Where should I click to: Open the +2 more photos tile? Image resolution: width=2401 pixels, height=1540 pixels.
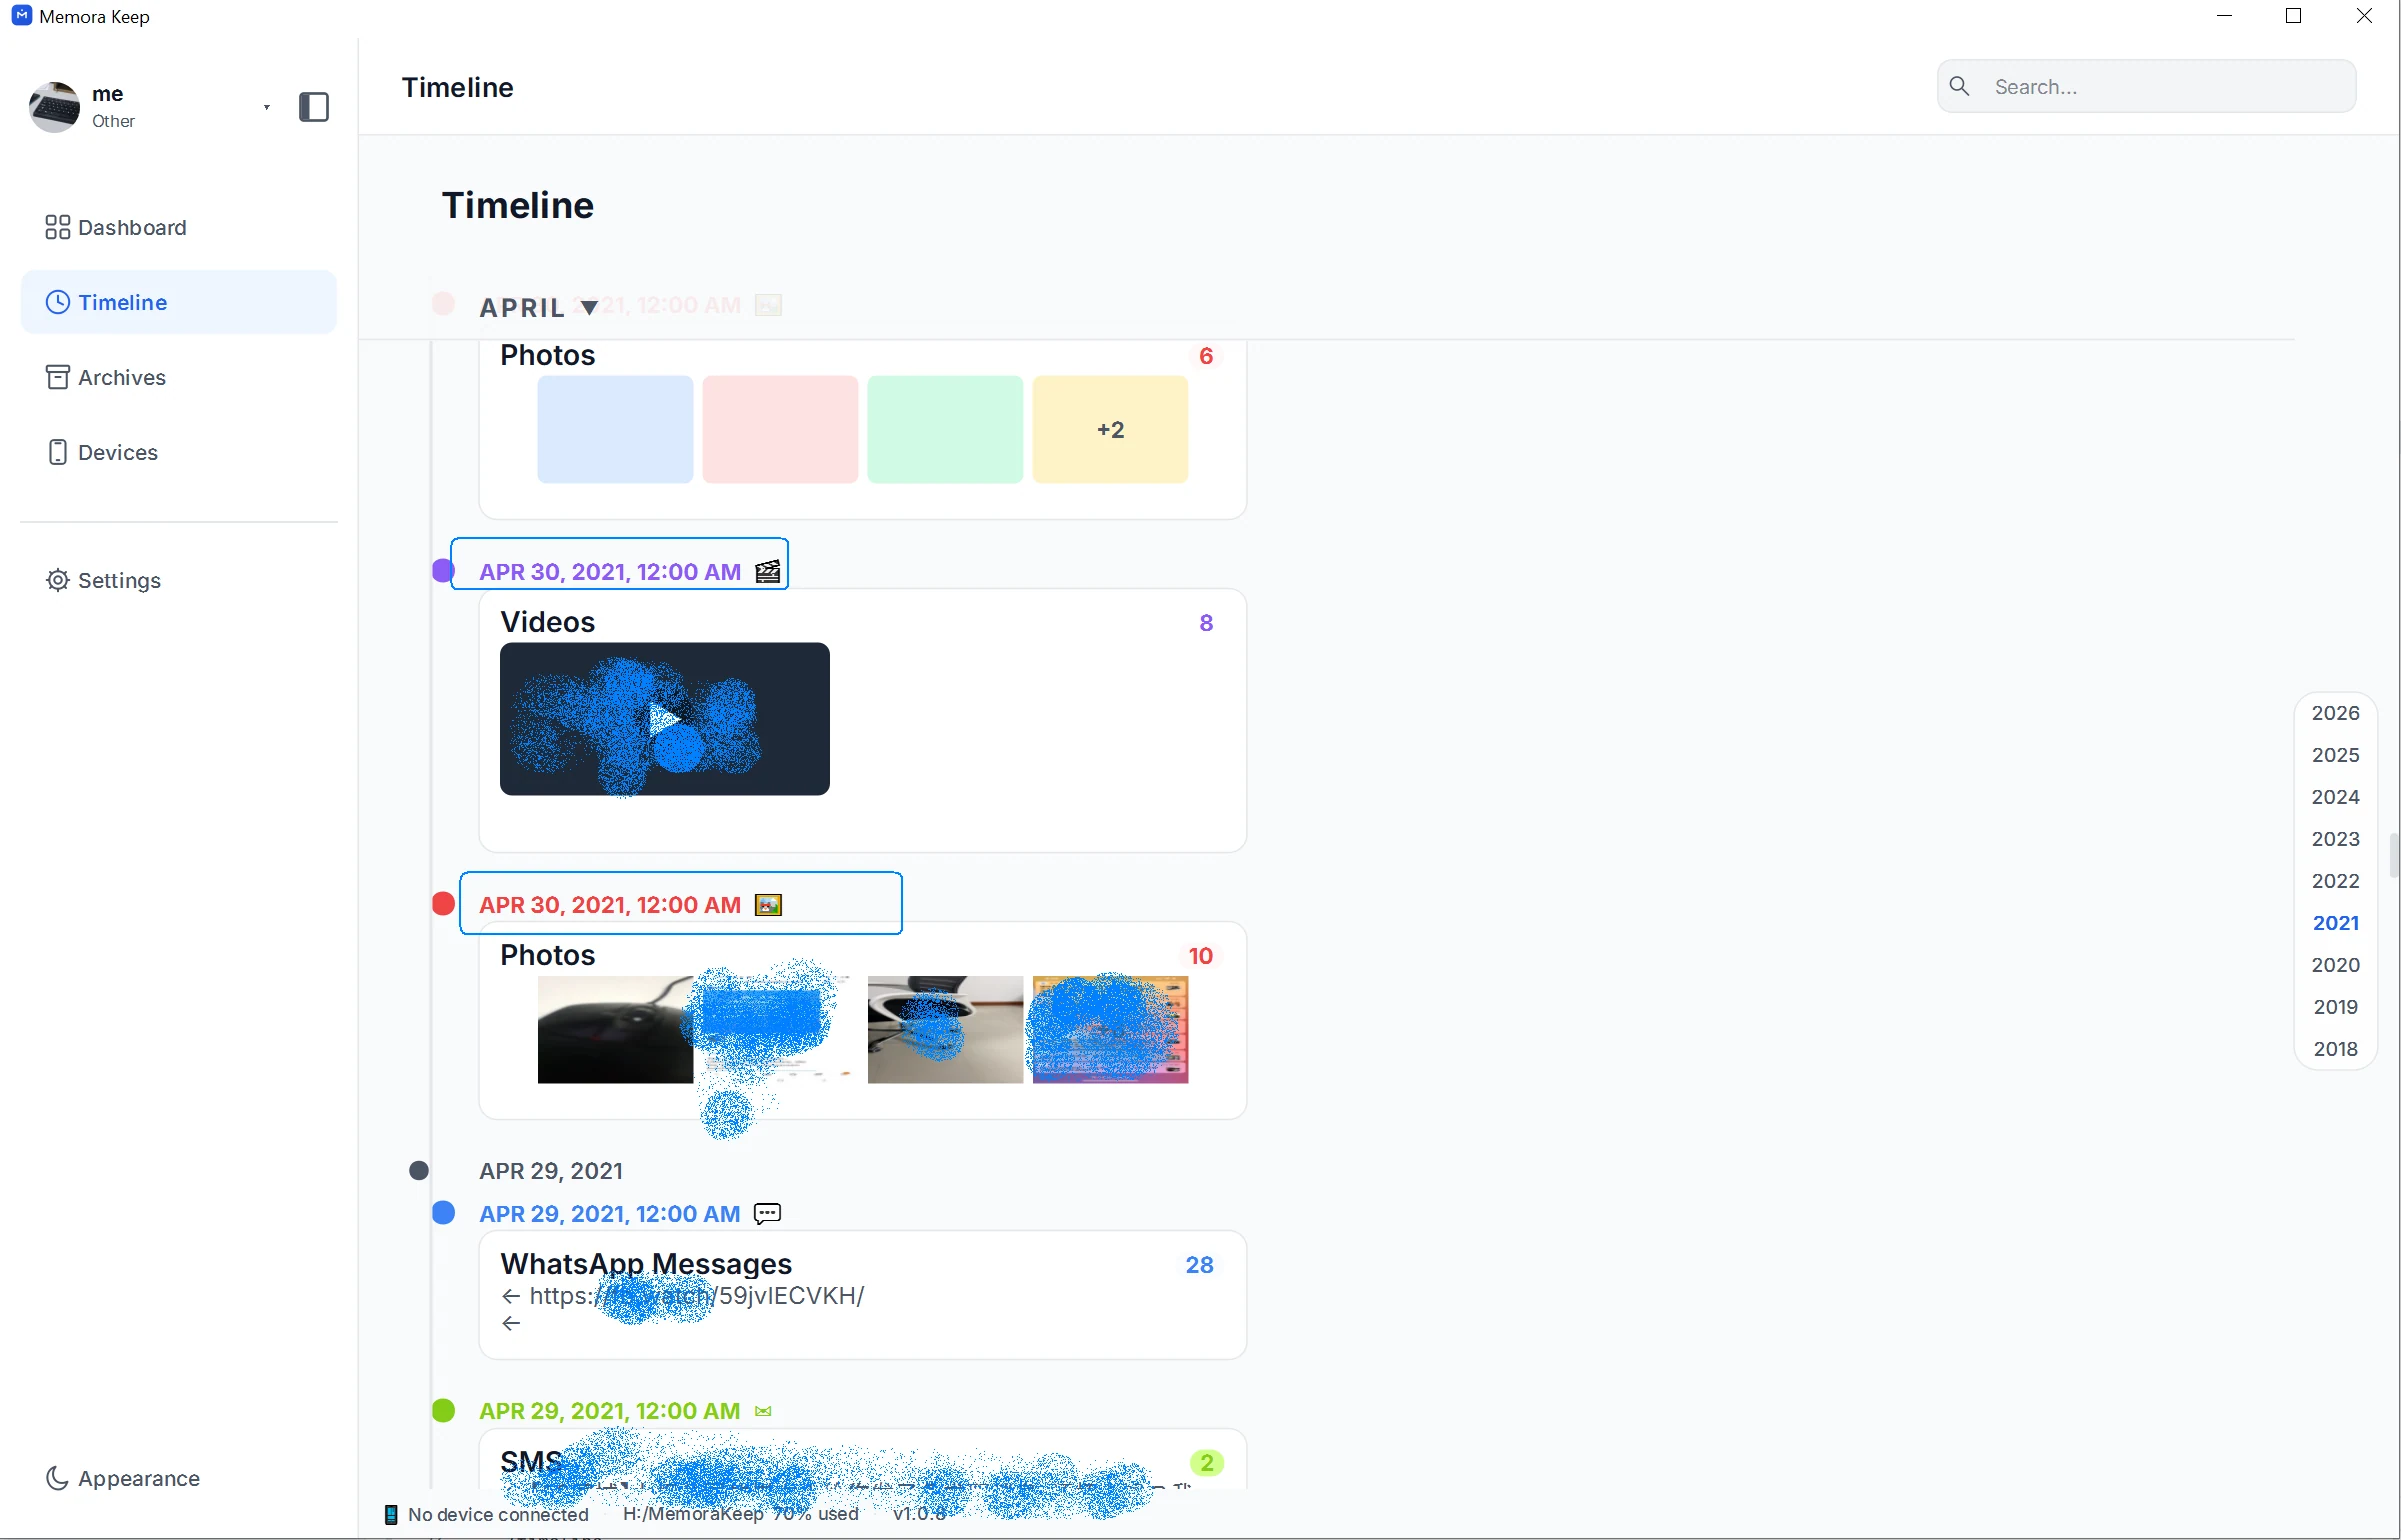(1110, 430)
